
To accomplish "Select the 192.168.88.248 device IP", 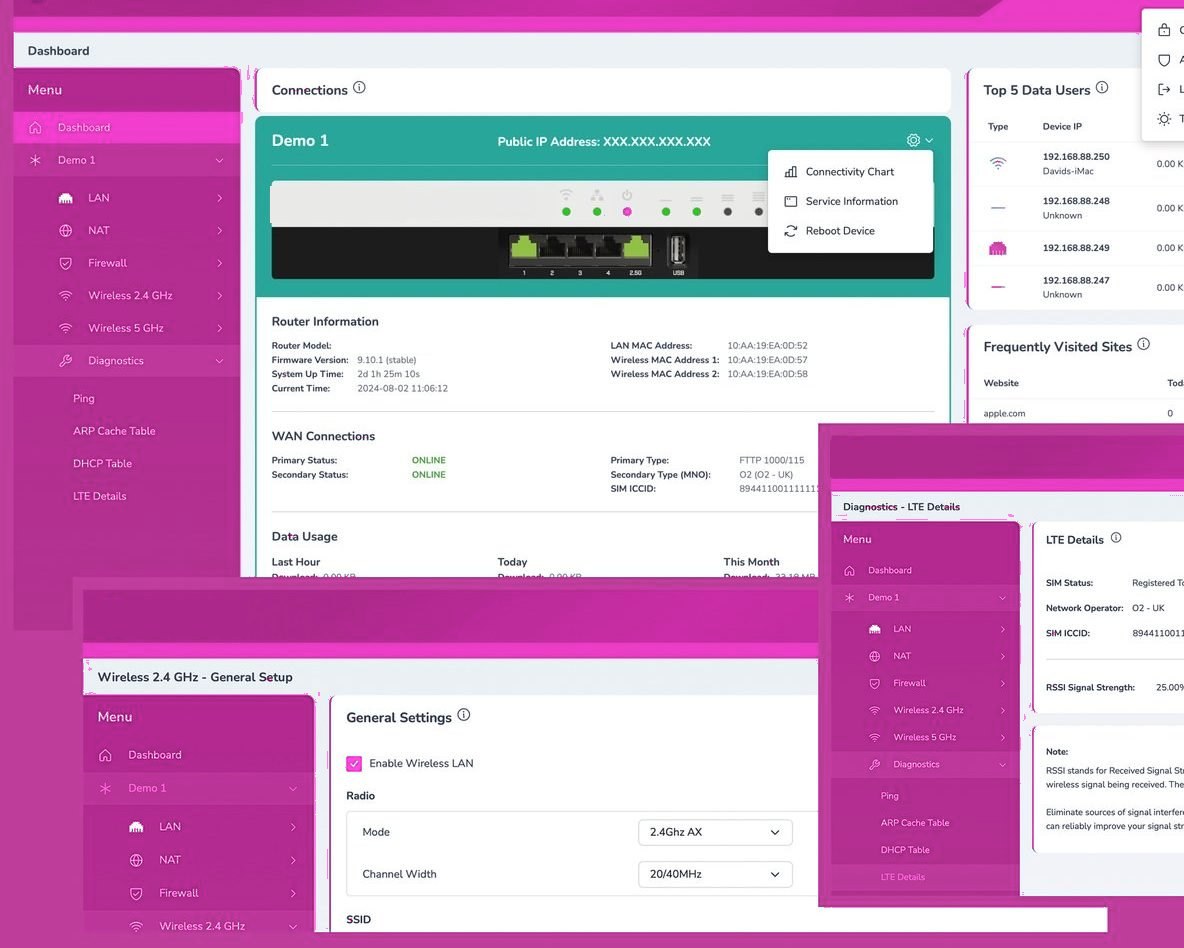I will [1075, 201].
